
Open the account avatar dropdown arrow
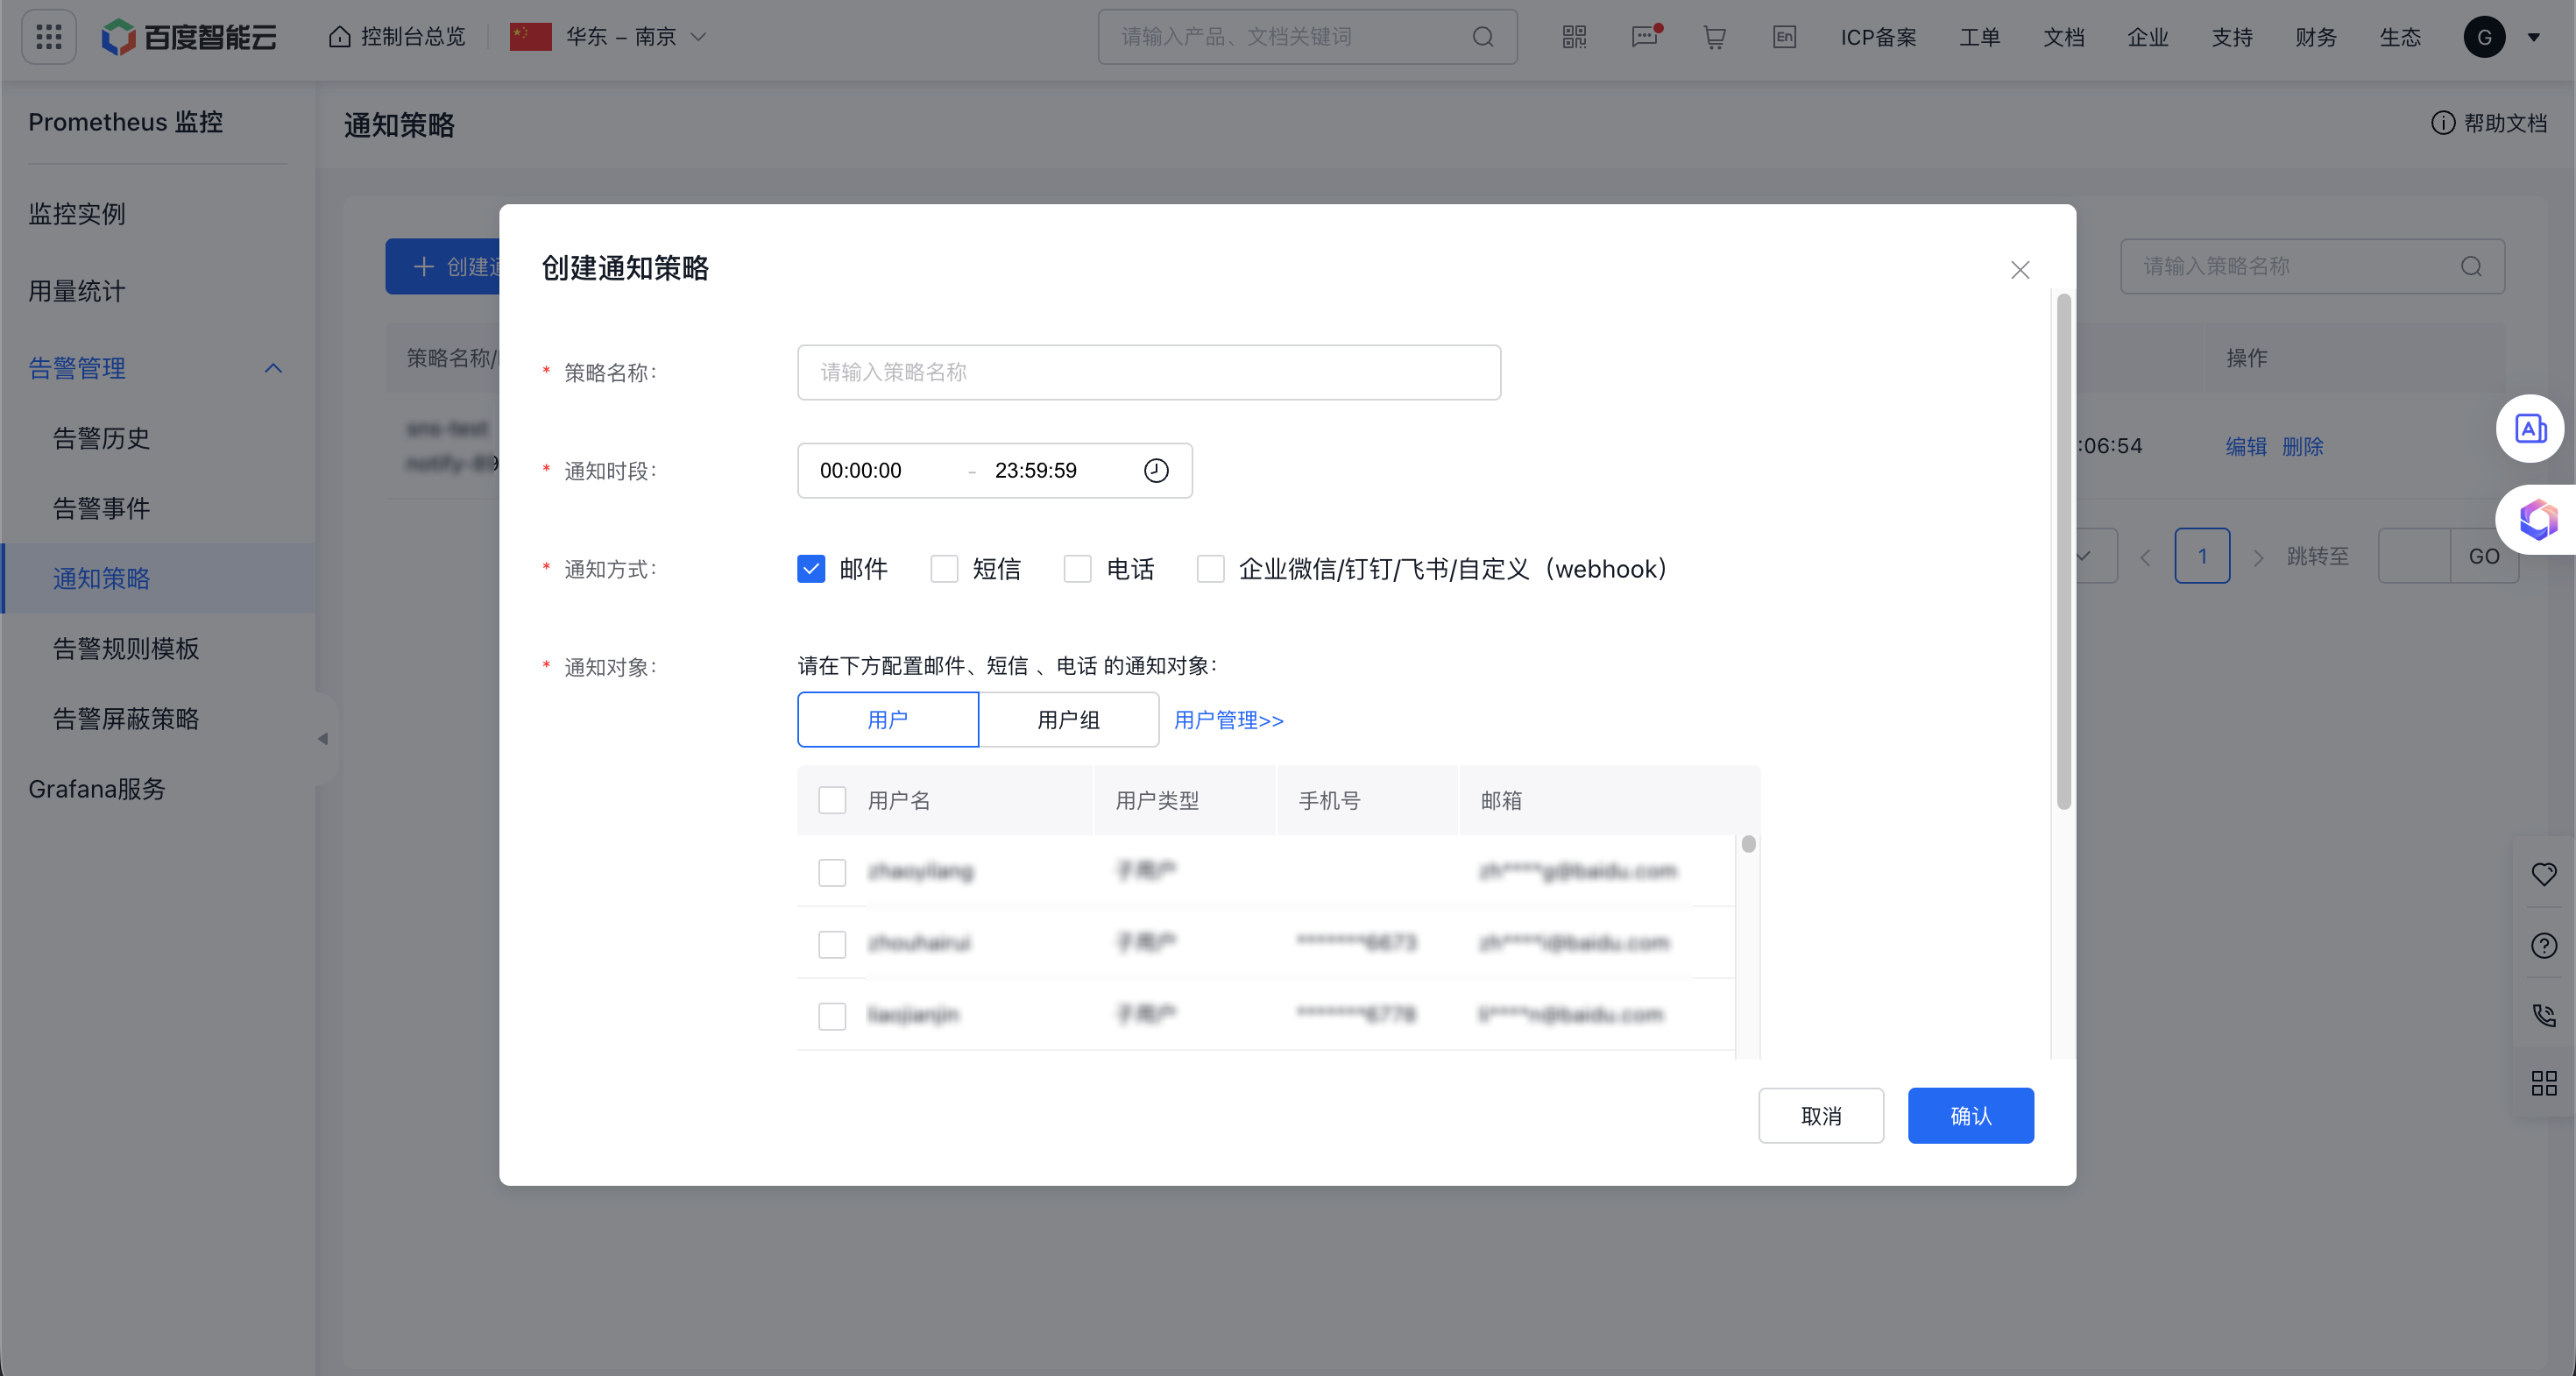pyautogui.click(x=2534, y=37)
